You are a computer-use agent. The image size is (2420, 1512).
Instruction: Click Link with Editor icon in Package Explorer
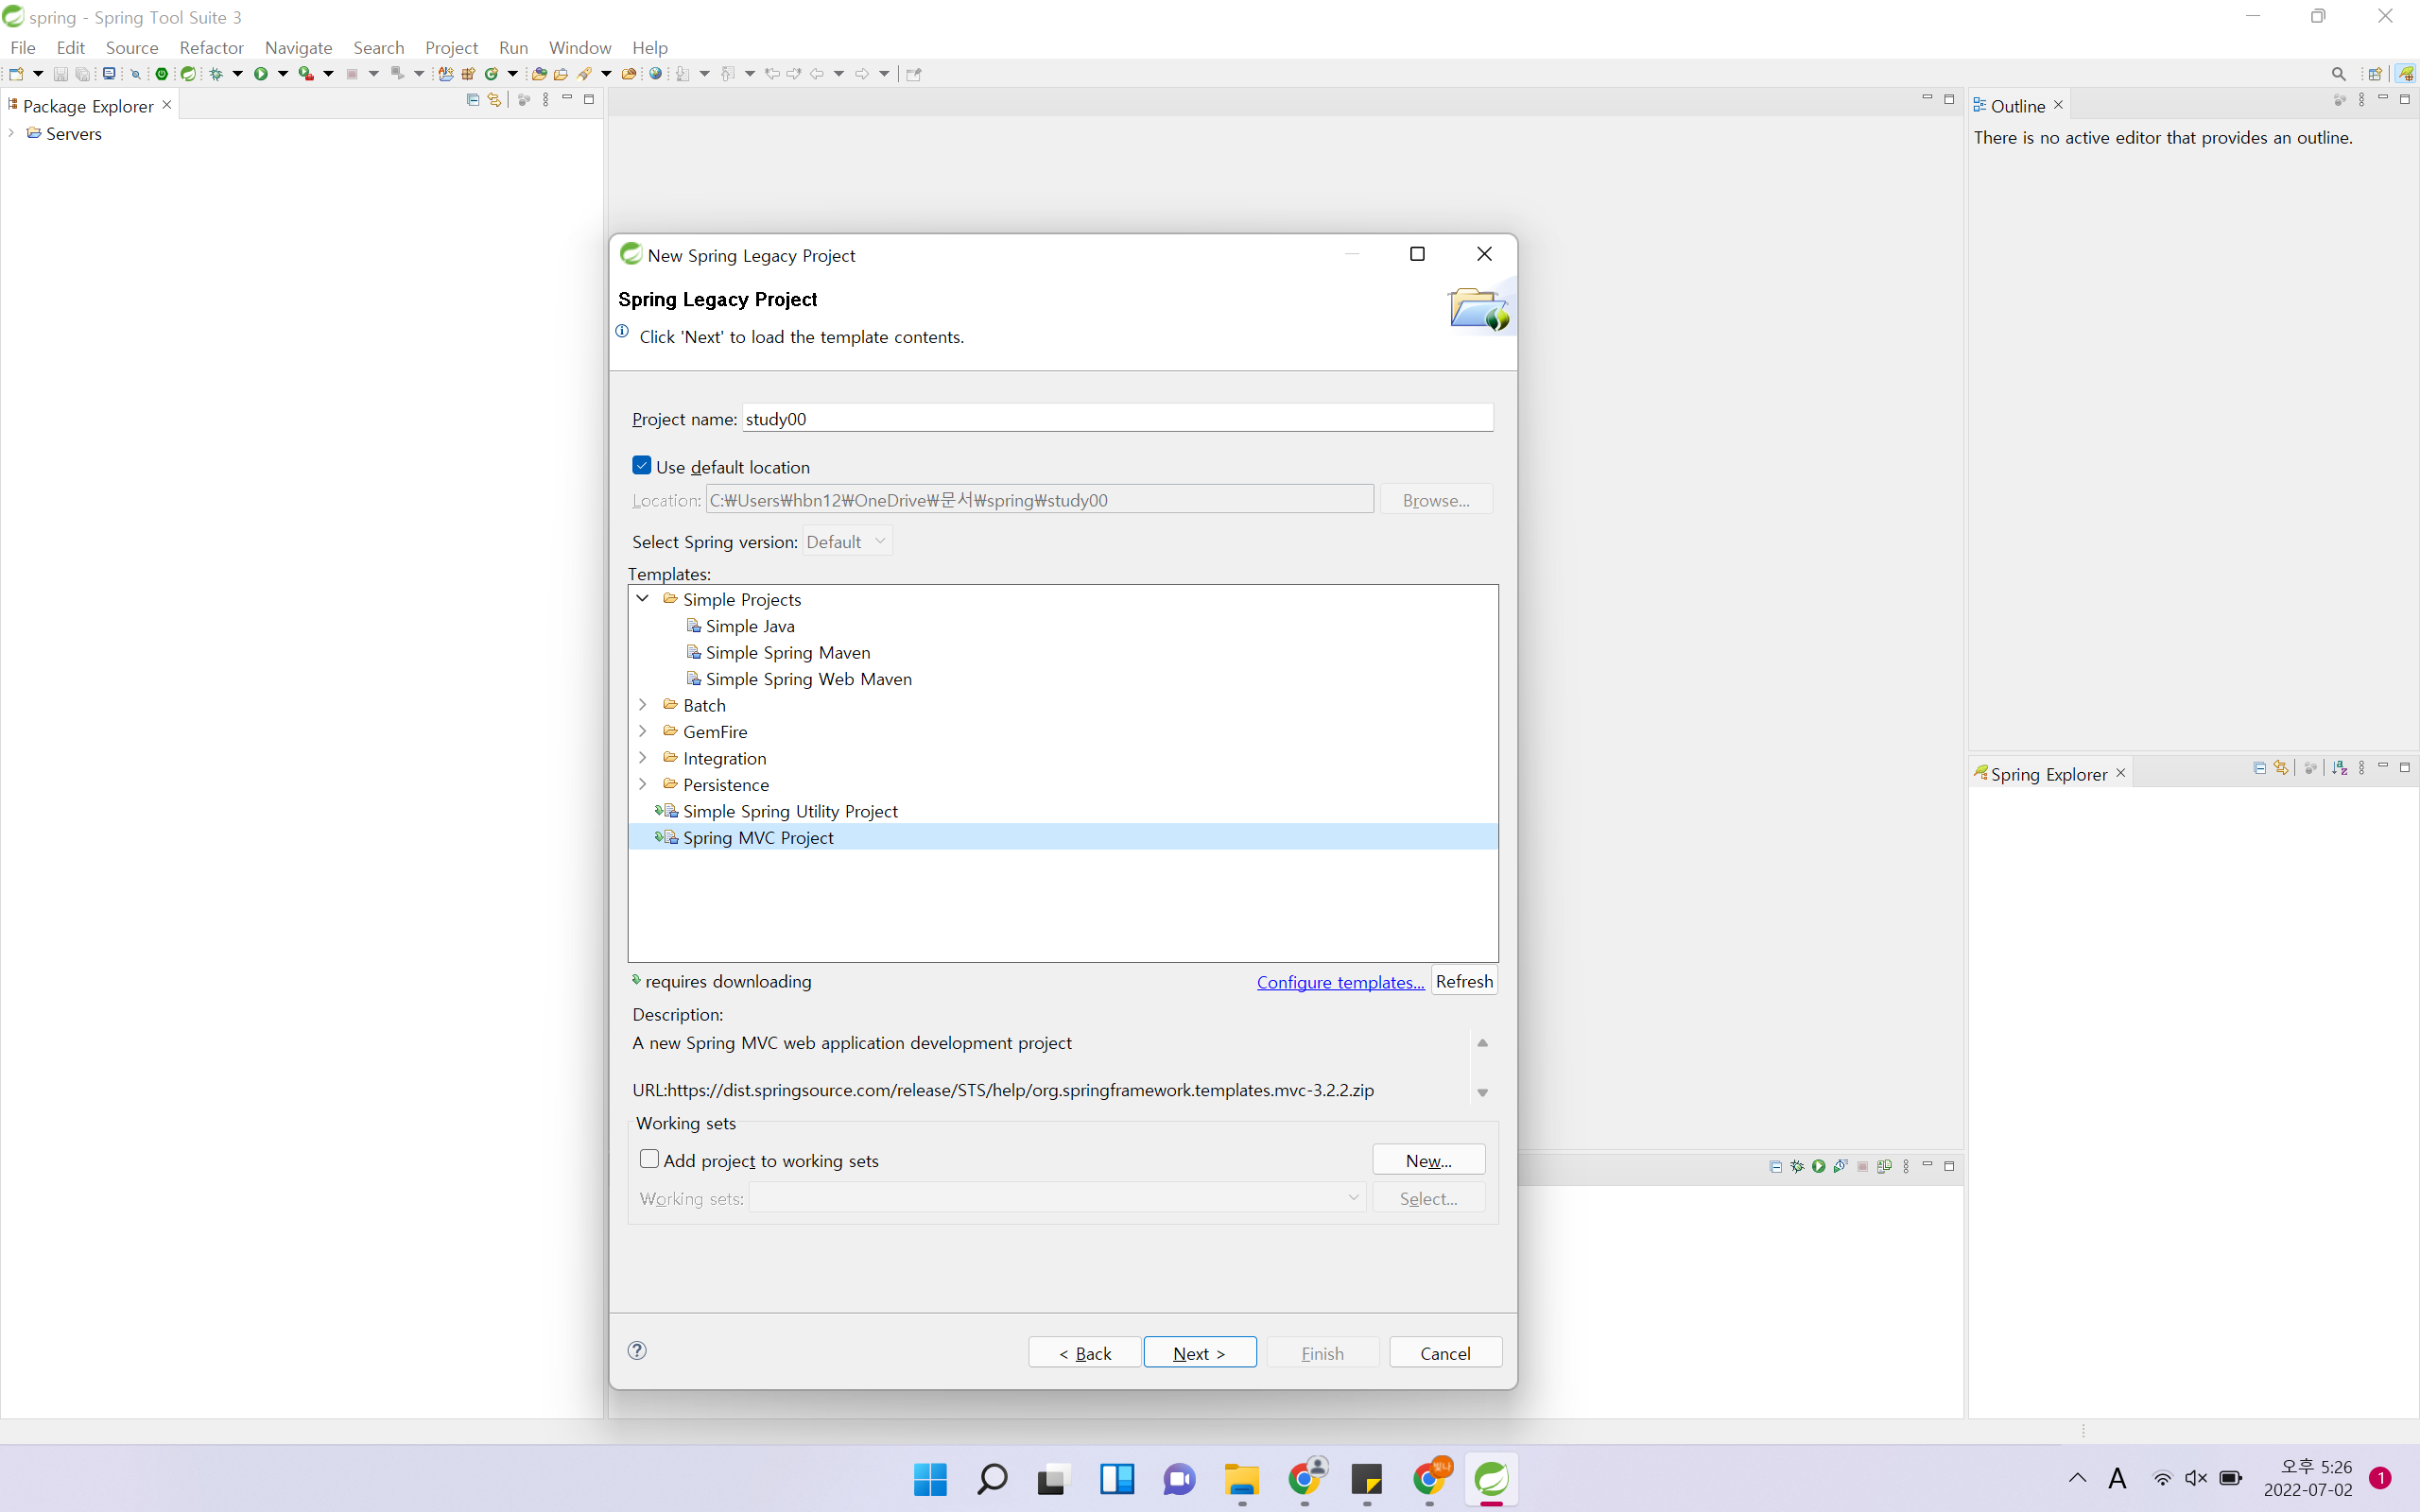(494, 100)
